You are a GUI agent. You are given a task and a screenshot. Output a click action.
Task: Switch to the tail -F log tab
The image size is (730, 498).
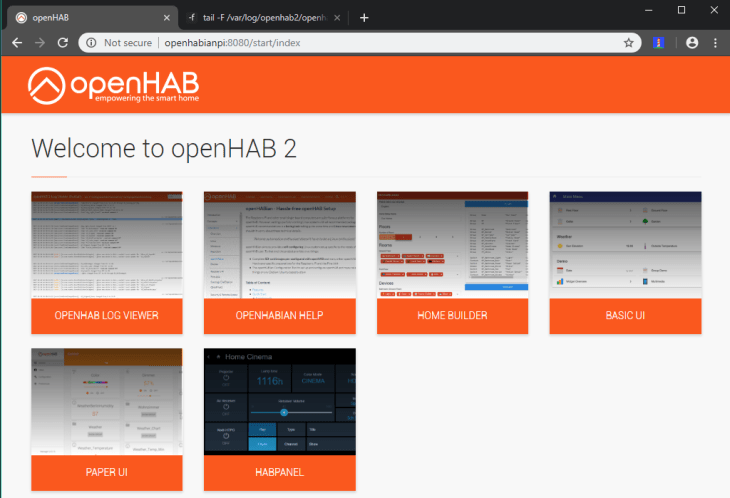point(260,17)
